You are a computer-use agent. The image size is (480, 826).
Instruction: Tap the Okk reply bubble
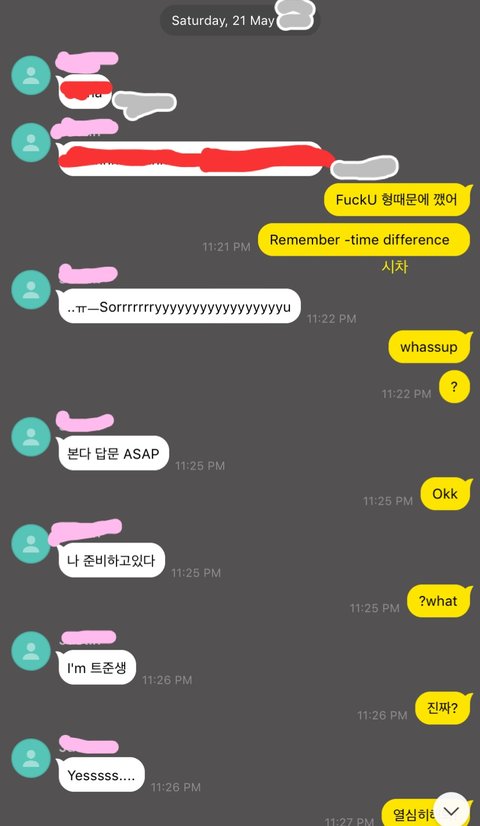pos(445,494)
